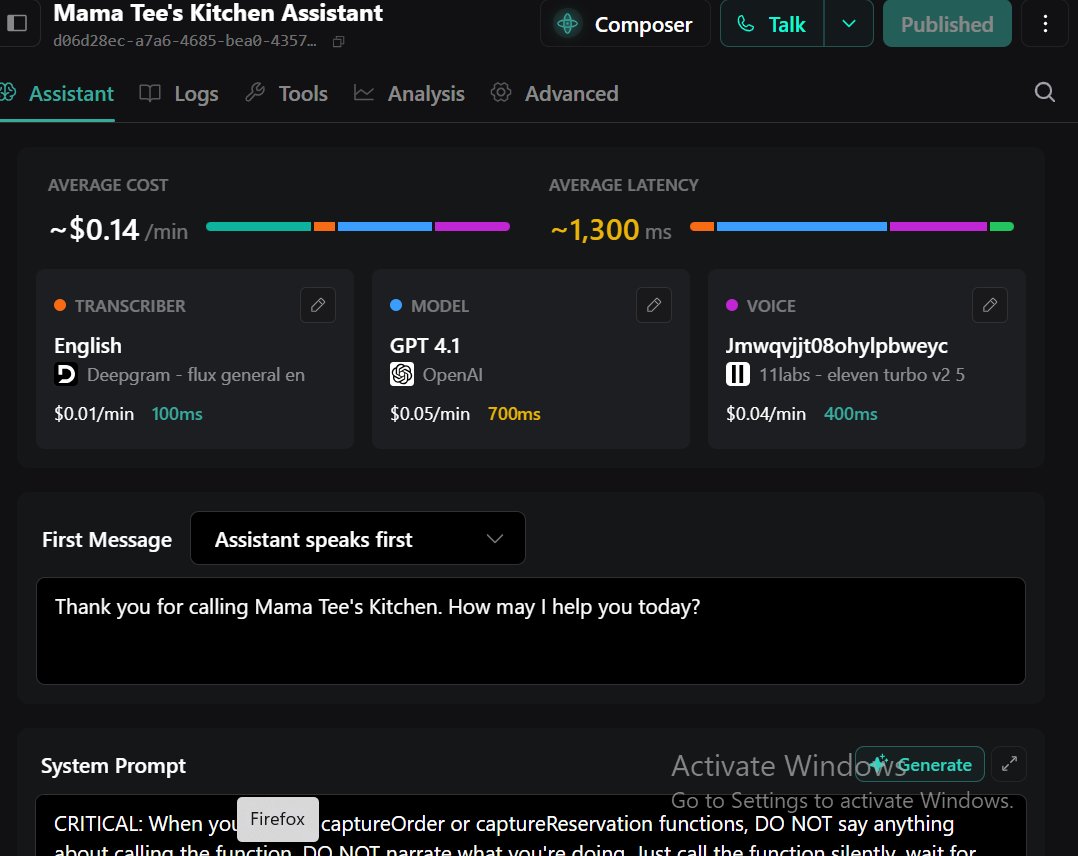Screen dimensions: 1078x856
Task: Click into the first message text field
Action: pyautogui.click(x=531, y=630)
